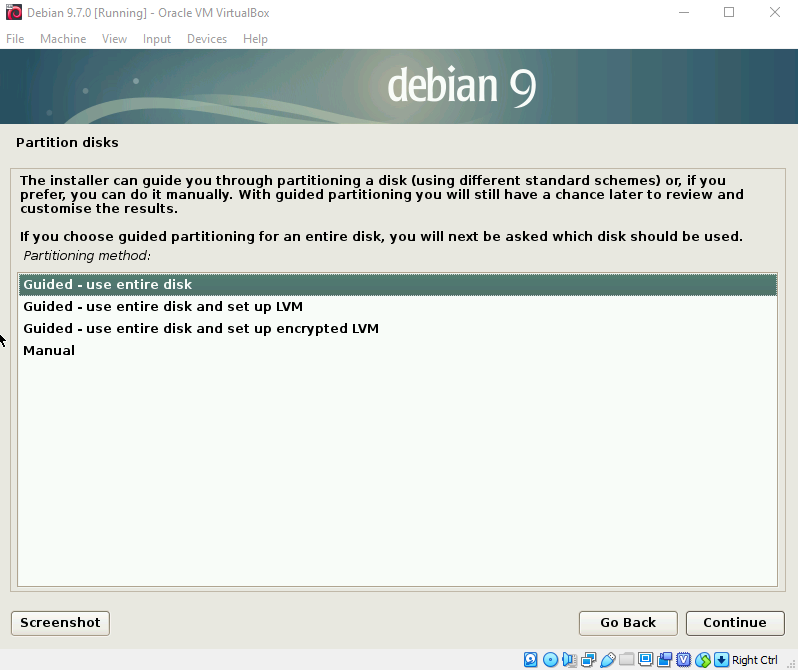Screen dimensions: 798x670
Task: Open the Machine menu
Action: [63, 39]
